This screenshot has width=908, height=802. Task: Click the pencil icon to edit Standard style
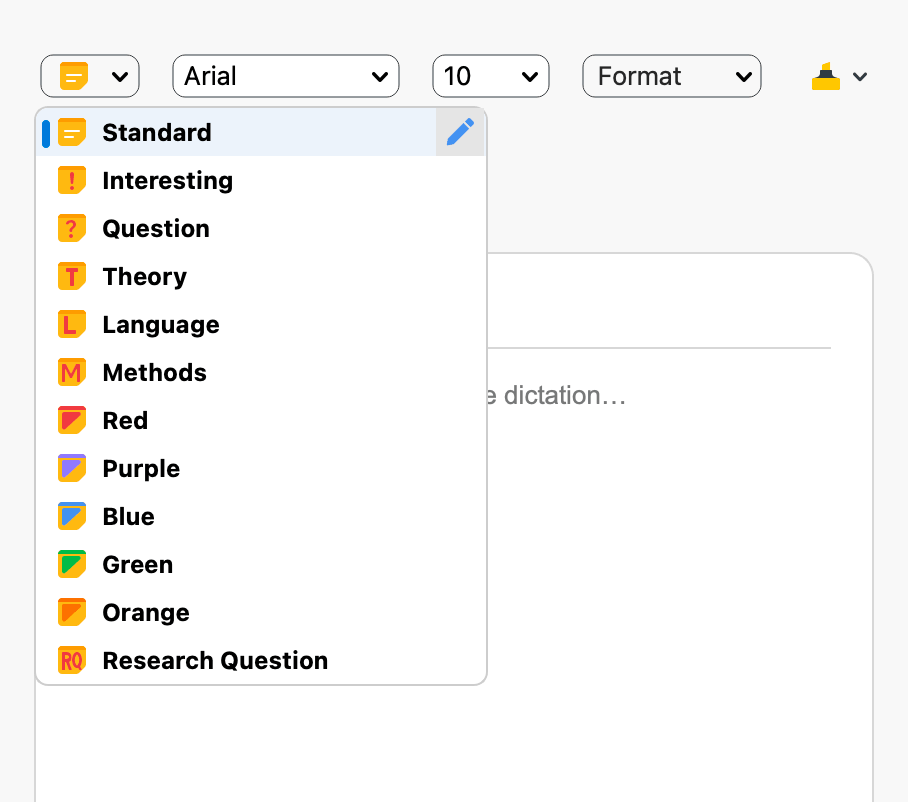tap(460, 131)
